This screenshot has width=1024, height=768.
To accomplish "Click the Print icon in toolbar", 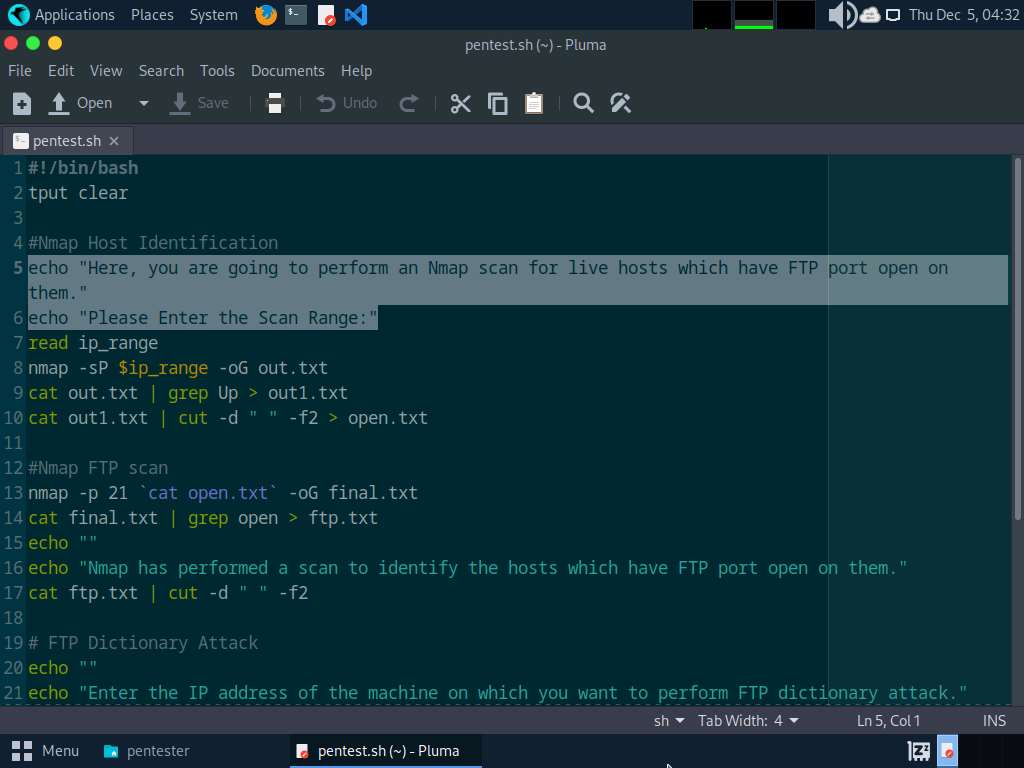I will click(275, 103).
